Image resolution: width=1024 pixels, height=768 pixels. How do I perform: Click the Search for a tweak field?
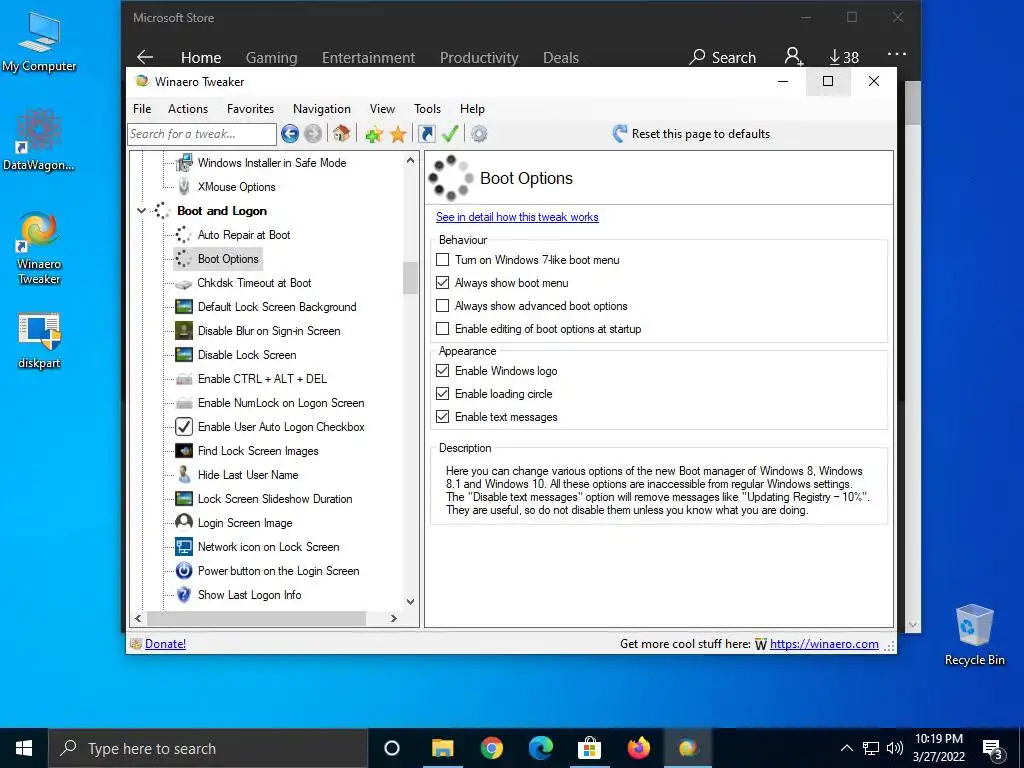coord(202,134)
